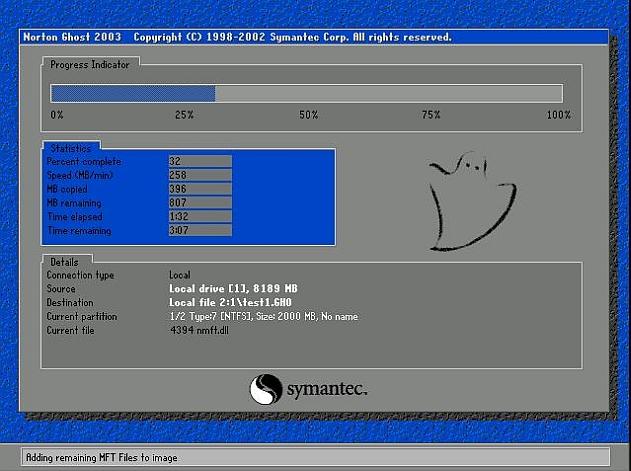
Task: Click the Percent complete value 32
Action: [x=200, y=161]
